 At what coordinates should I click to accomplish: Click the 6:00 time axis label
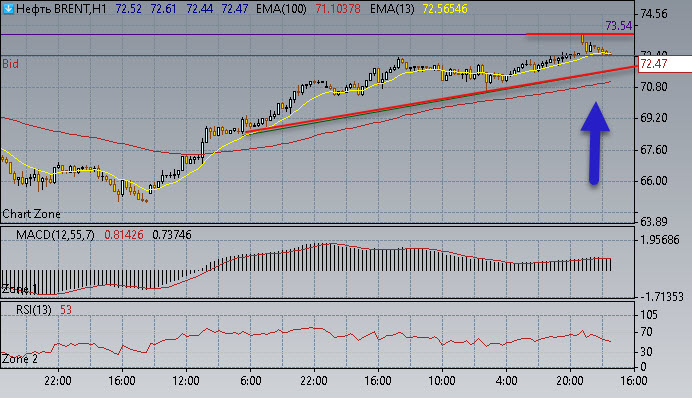point(251,381)
